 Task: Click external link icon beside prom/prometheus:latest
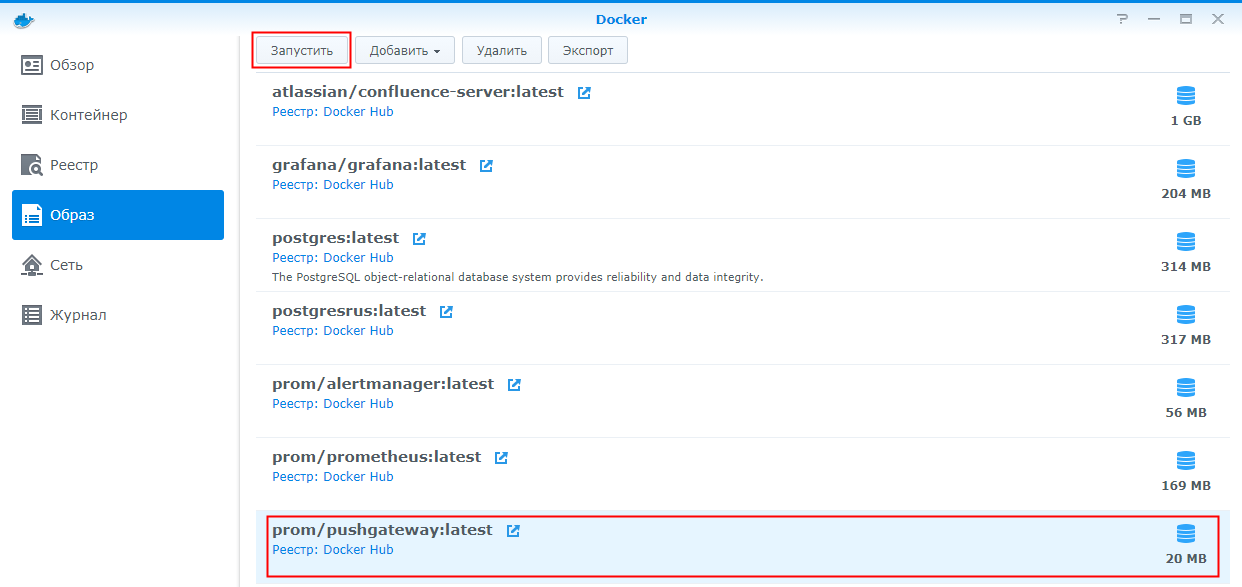(501, 458)
